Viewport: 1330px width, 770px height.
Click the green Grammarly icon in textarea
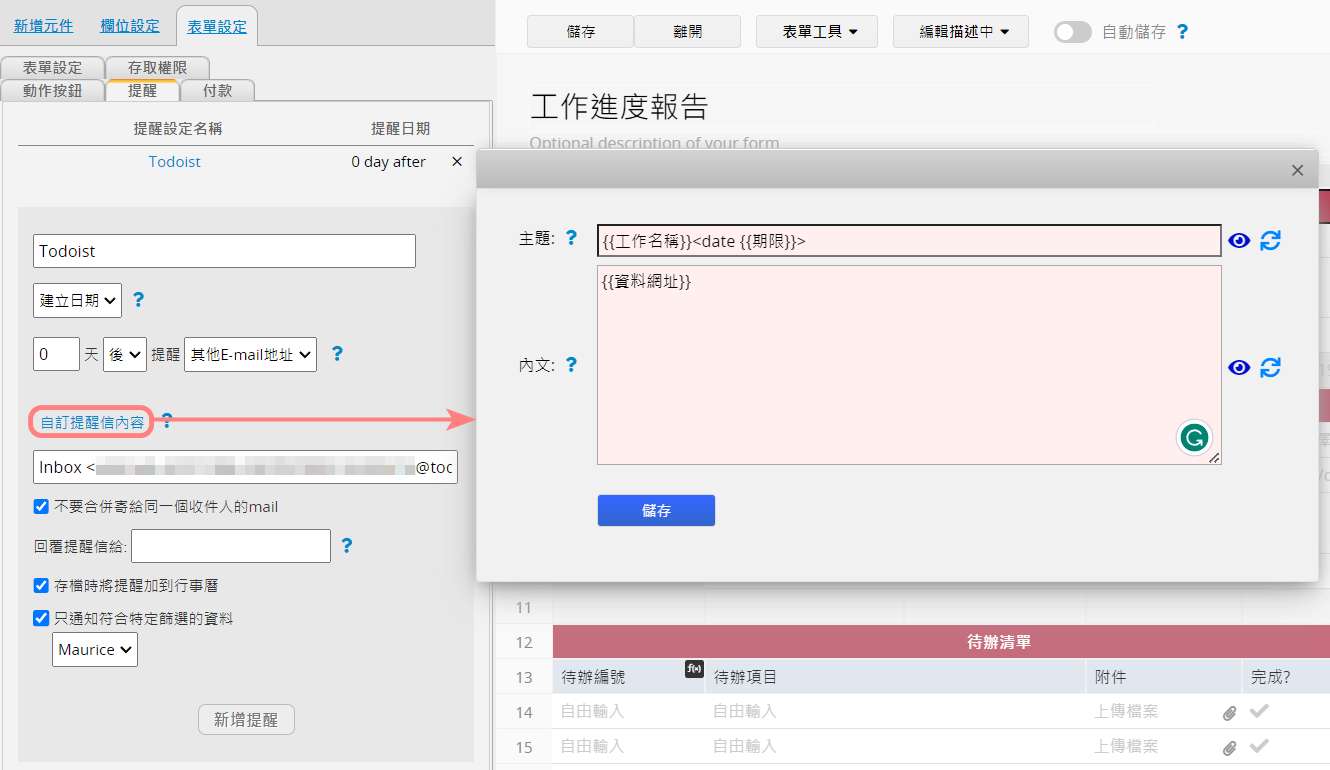[x=1194, y=437]
